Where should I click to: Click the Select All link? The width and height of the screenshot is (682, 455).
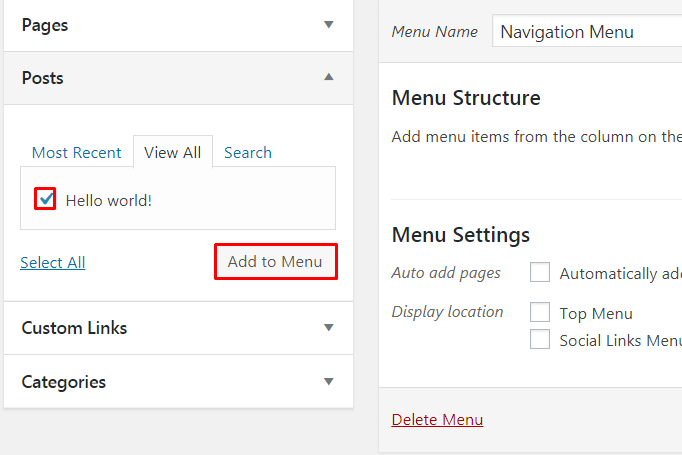coord(53,262)
